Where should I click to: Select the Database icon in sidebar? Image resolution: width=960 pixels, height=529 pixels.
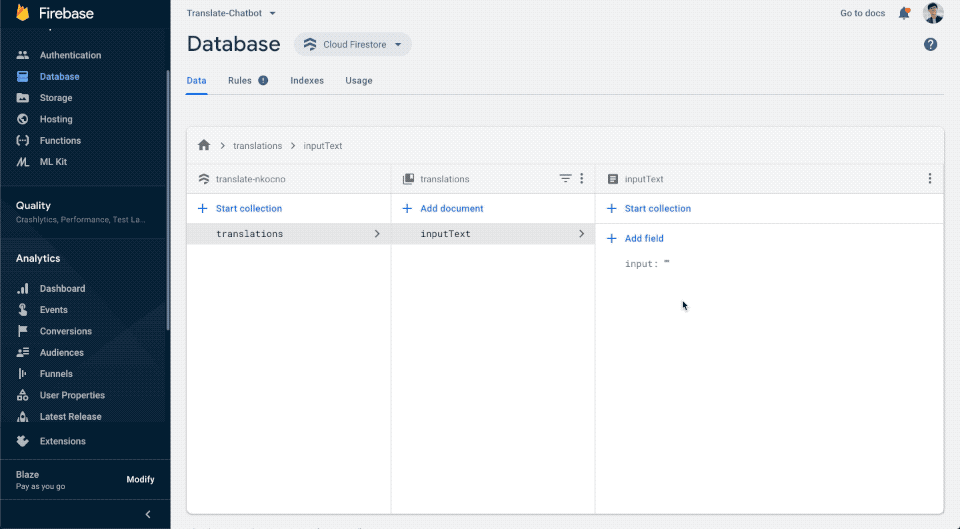(23, 77)
